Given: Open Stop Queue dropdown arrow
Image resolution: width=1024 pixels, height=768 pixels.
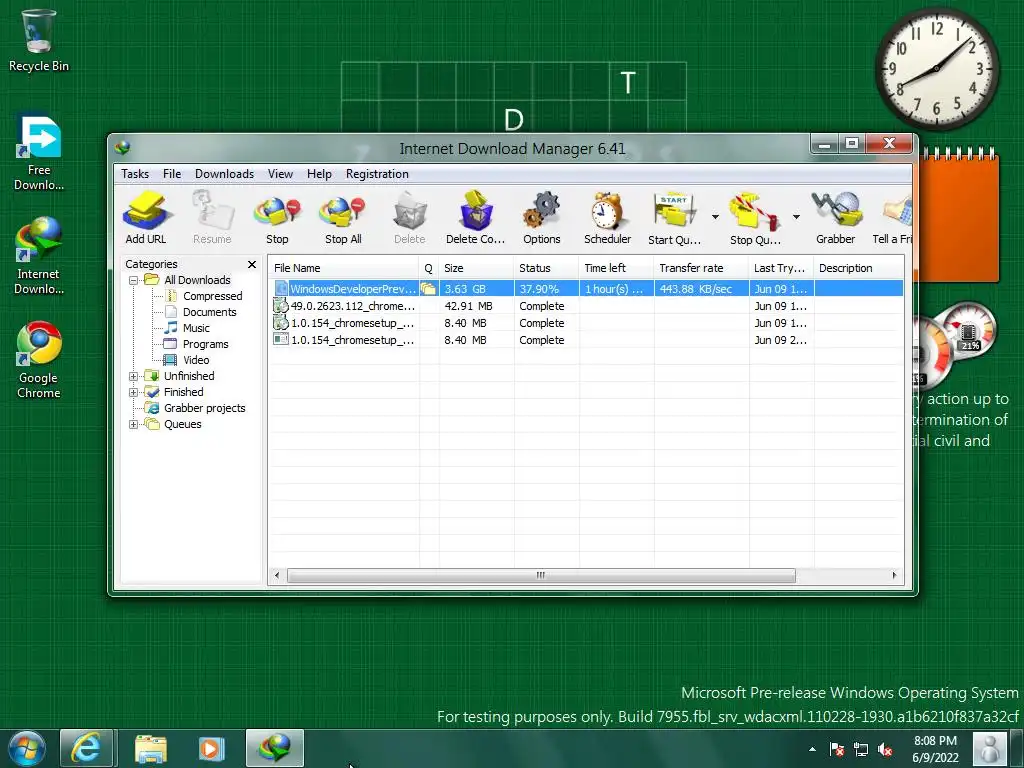Looking at the screenshot, I should point(796,217).
